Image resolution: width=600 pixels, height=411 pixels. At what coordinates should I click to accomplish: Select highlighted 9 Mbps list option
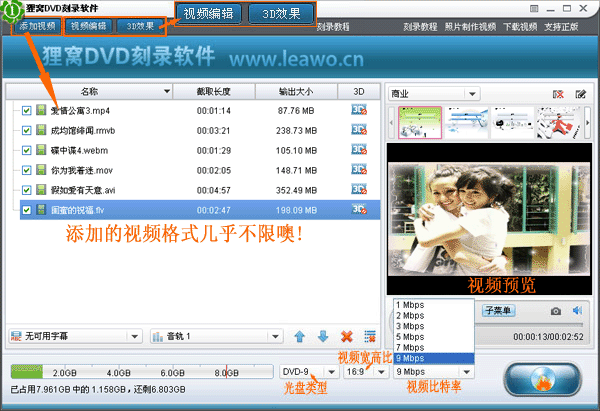pos(434,359)
